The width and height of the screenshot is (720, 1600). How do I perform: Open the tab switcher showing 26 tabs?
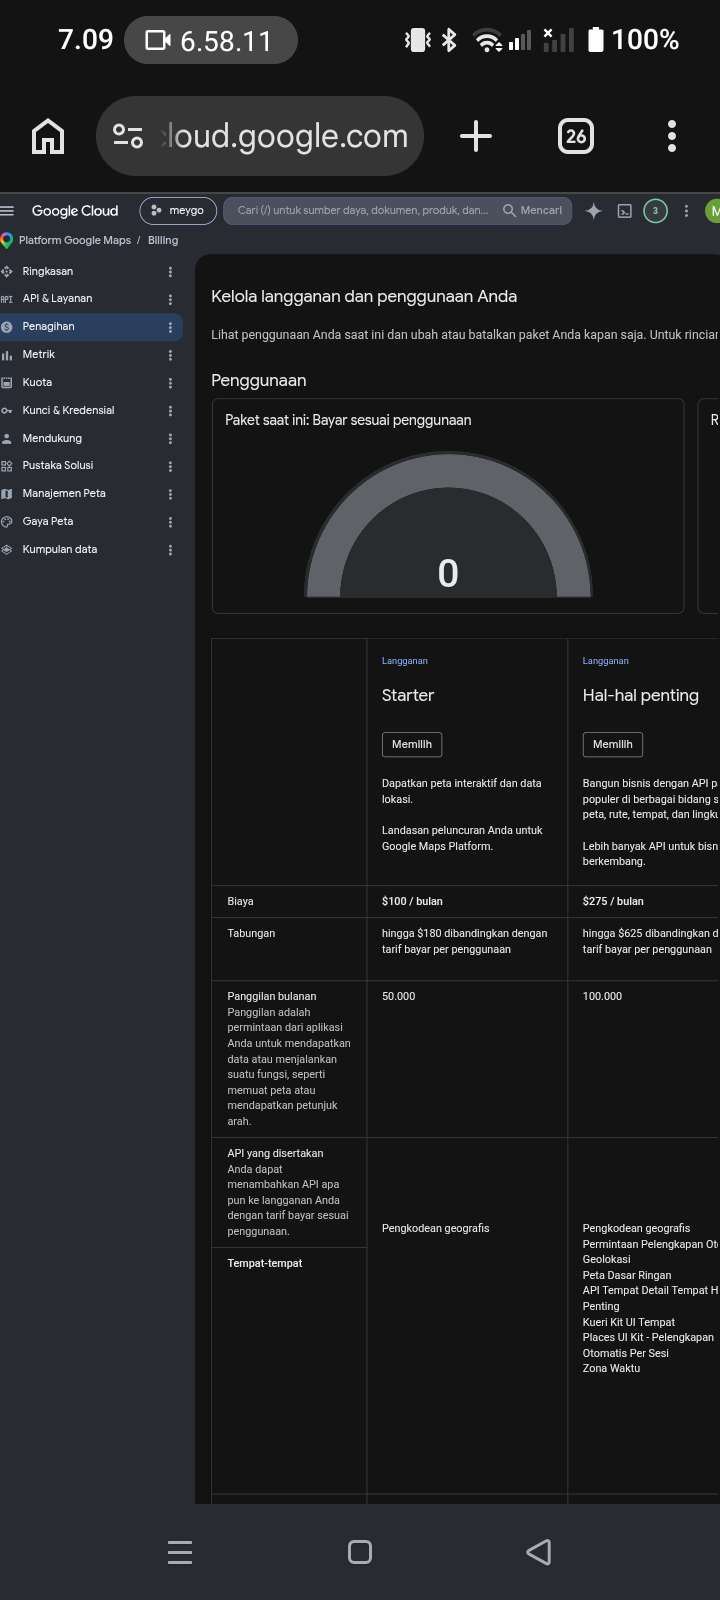click(x=575, y=136)
